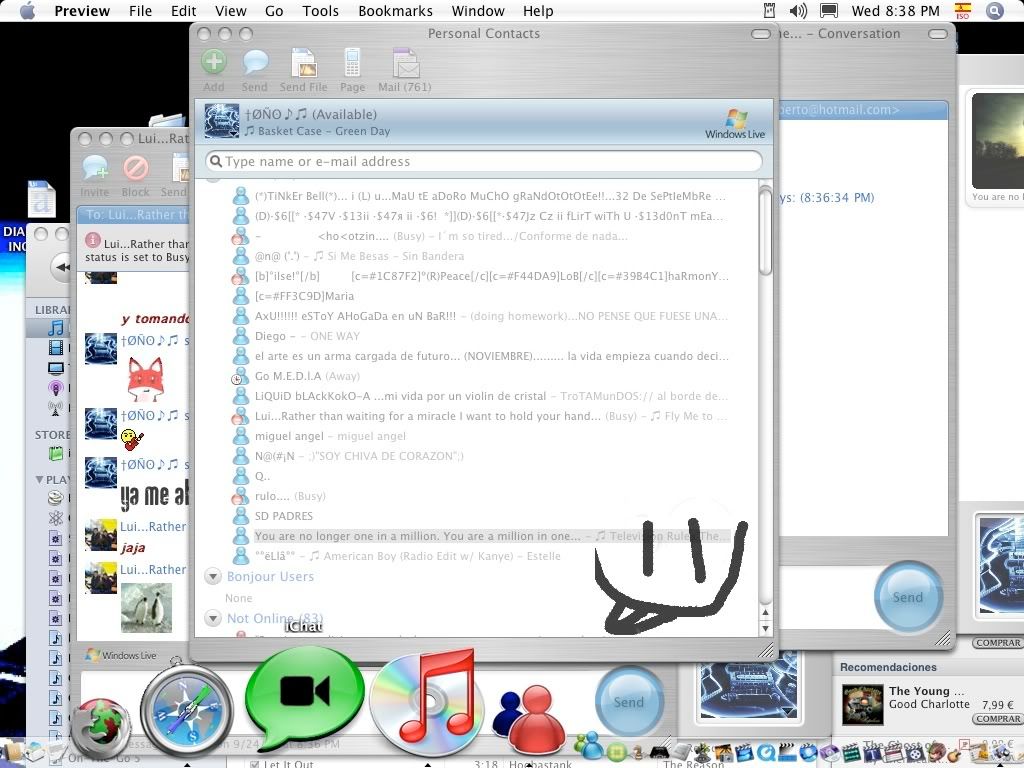Image resolution: width=1024 pixels, height=768 pixels.
Task: Select contact Go M.E.D.I.A (Away)
Action: 482,376
